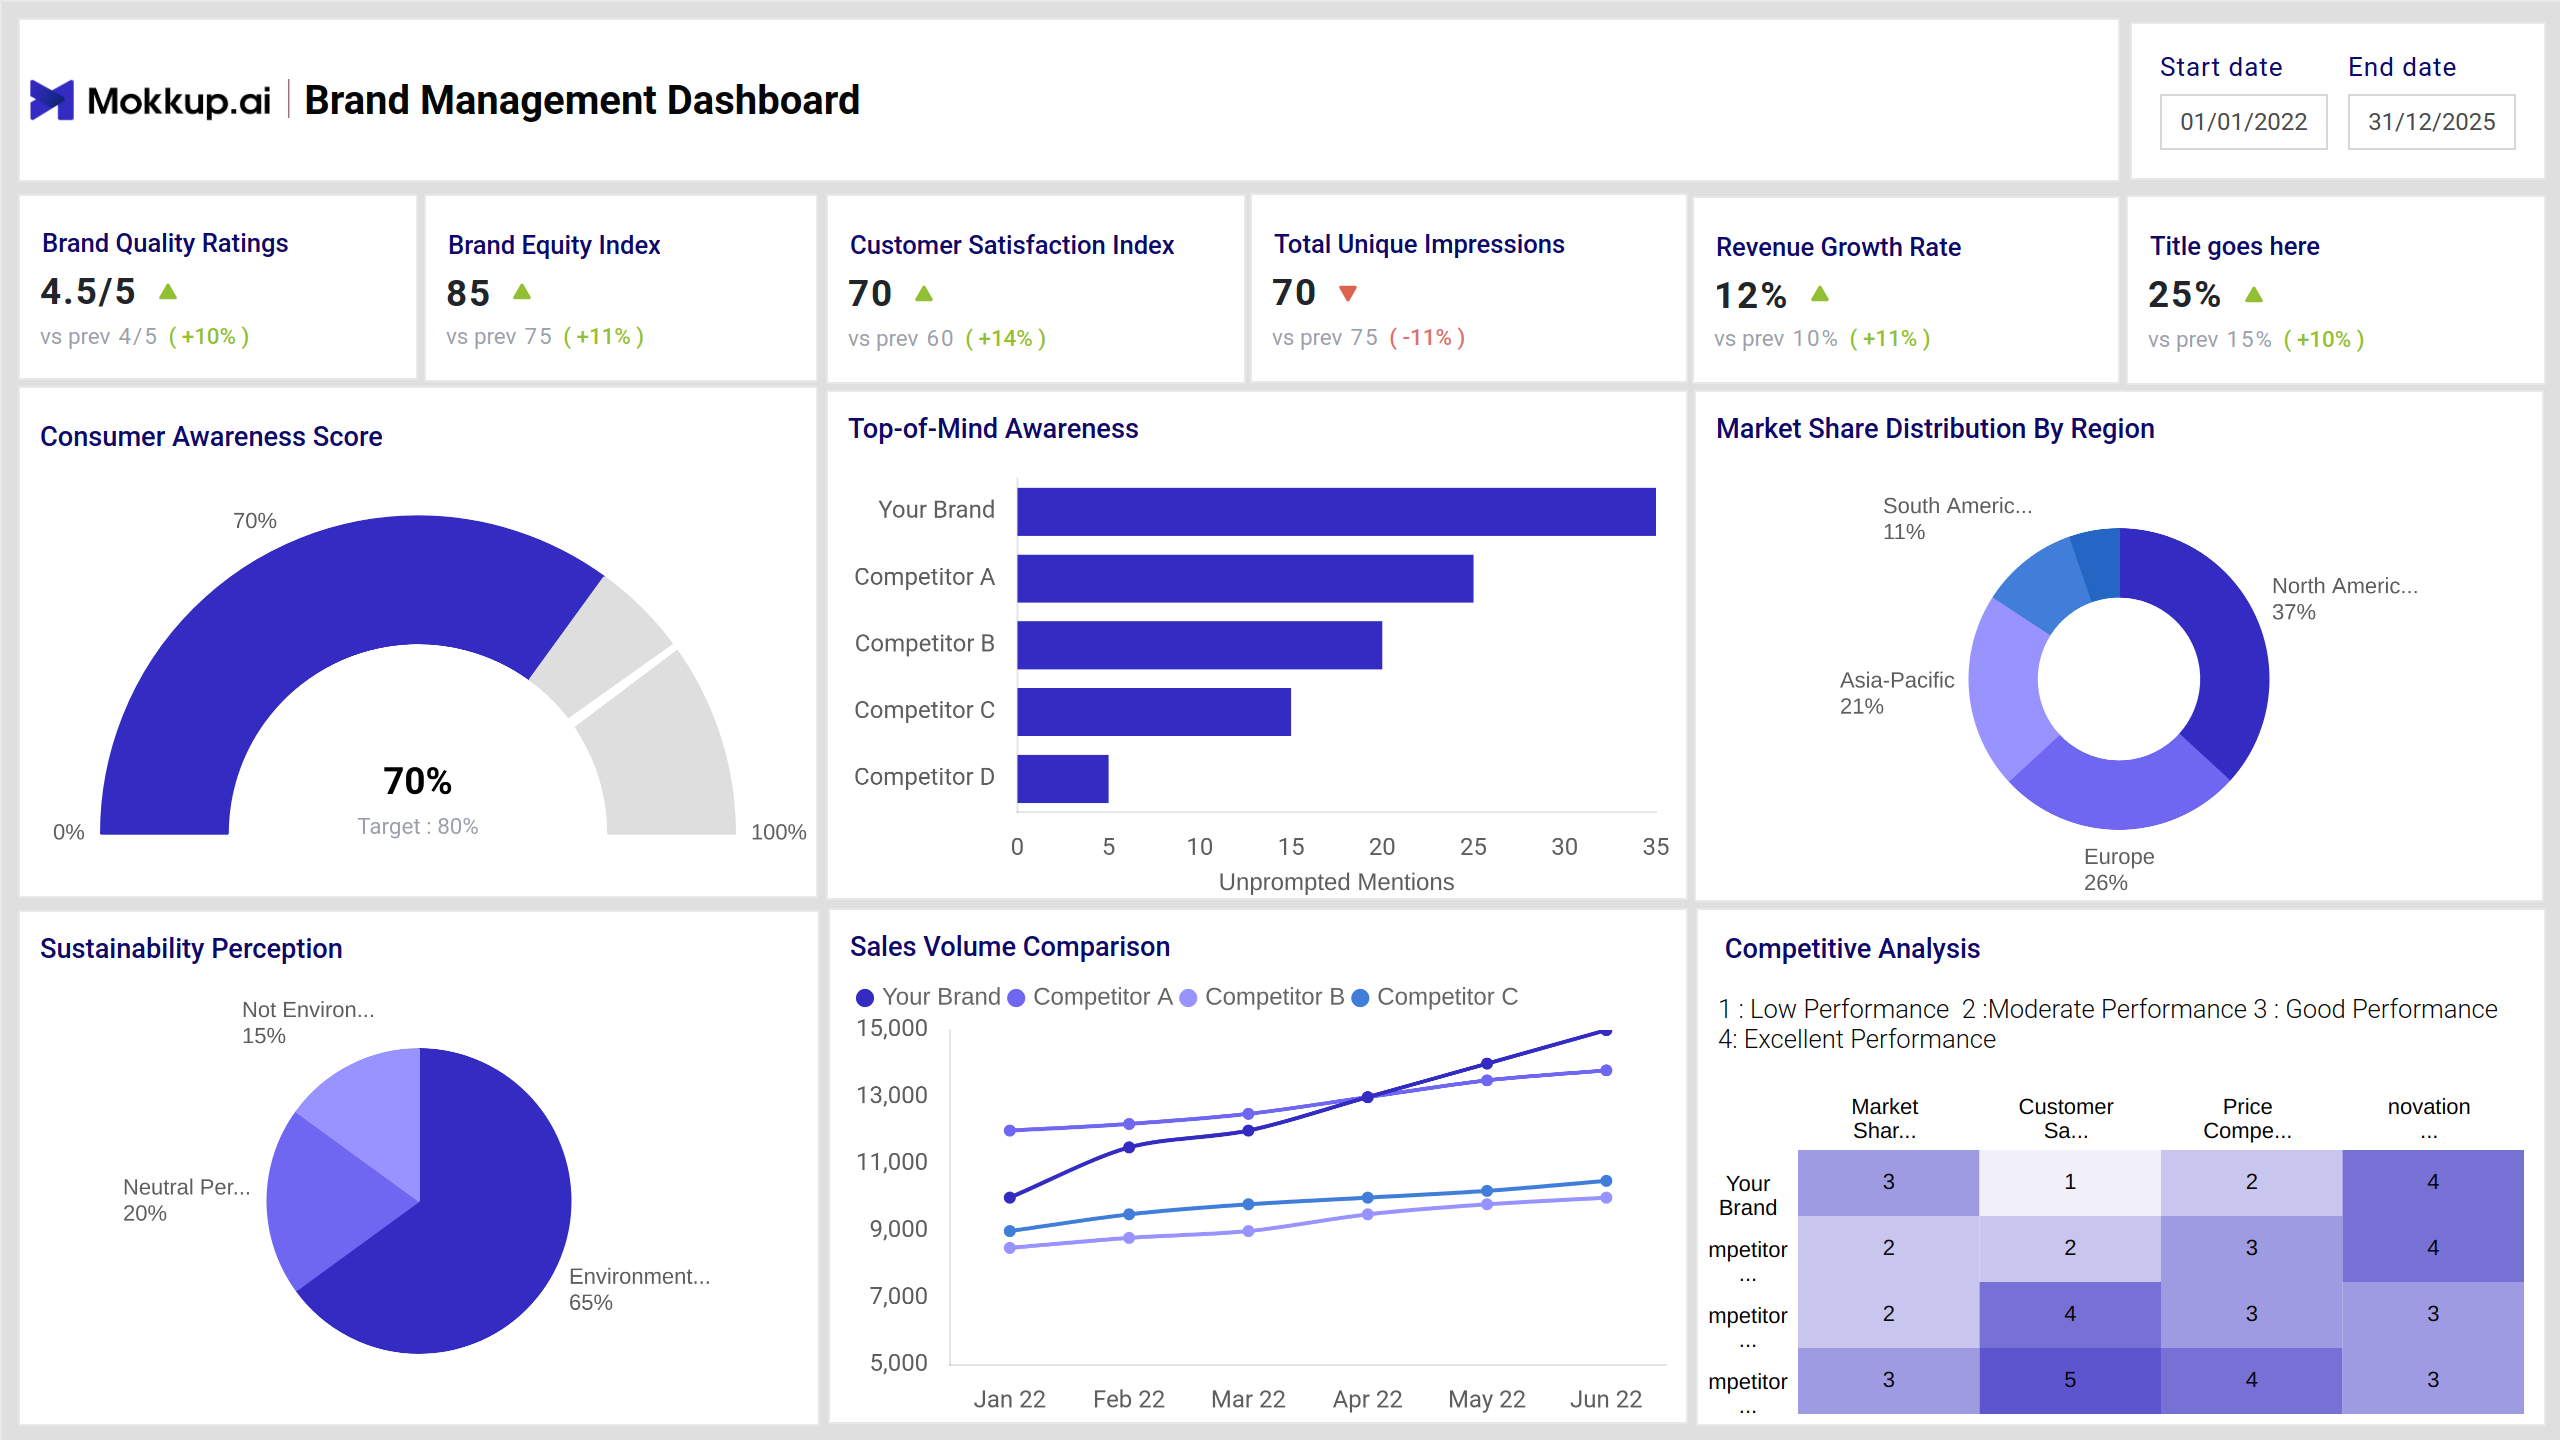Click the green up arrow beside 4.5/5
Viewport: 2560px width, 1440px height.
tap(168, 292)
